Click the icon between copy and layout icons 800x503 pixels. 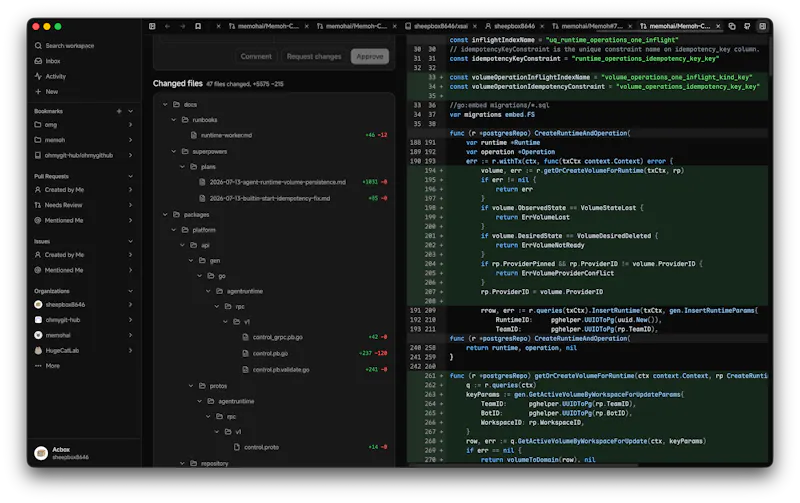point(747,26)
